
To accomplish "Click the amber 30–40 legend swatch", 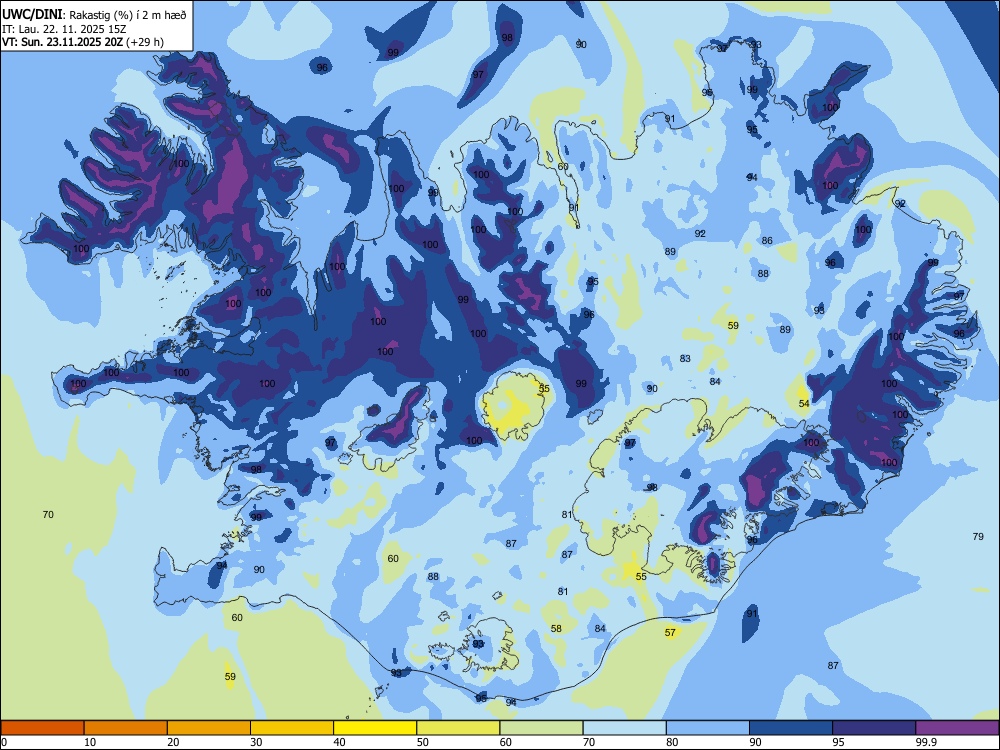I will (292, 728).
